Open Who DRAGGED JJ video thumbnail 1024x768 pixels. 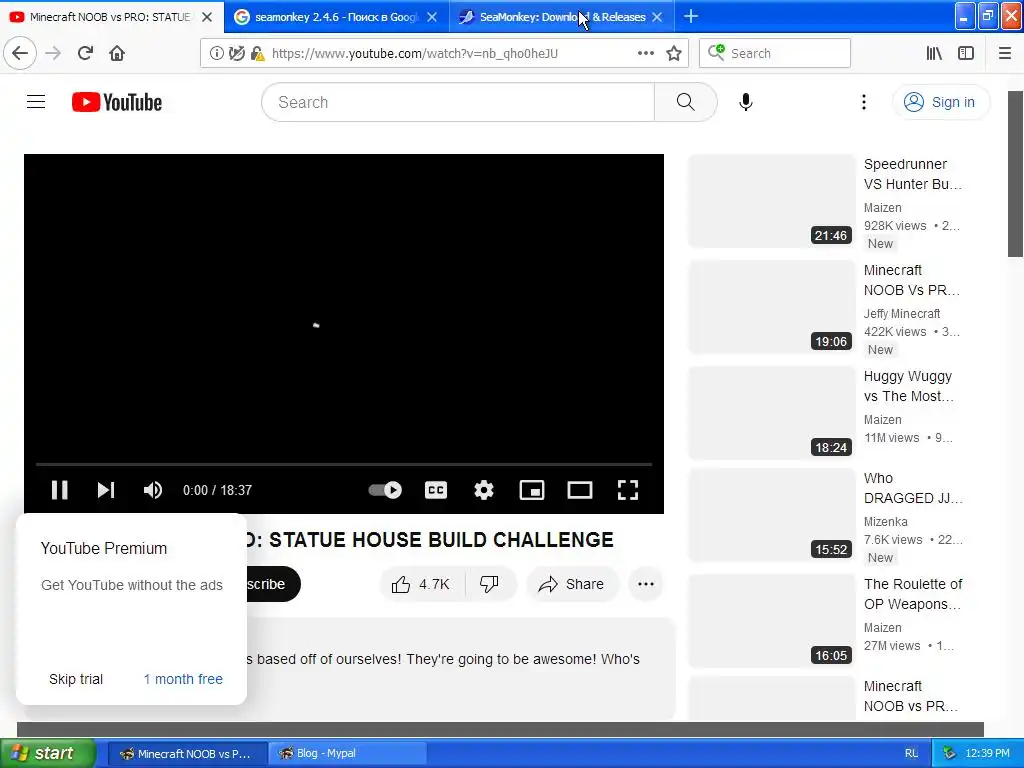[771, 515]
